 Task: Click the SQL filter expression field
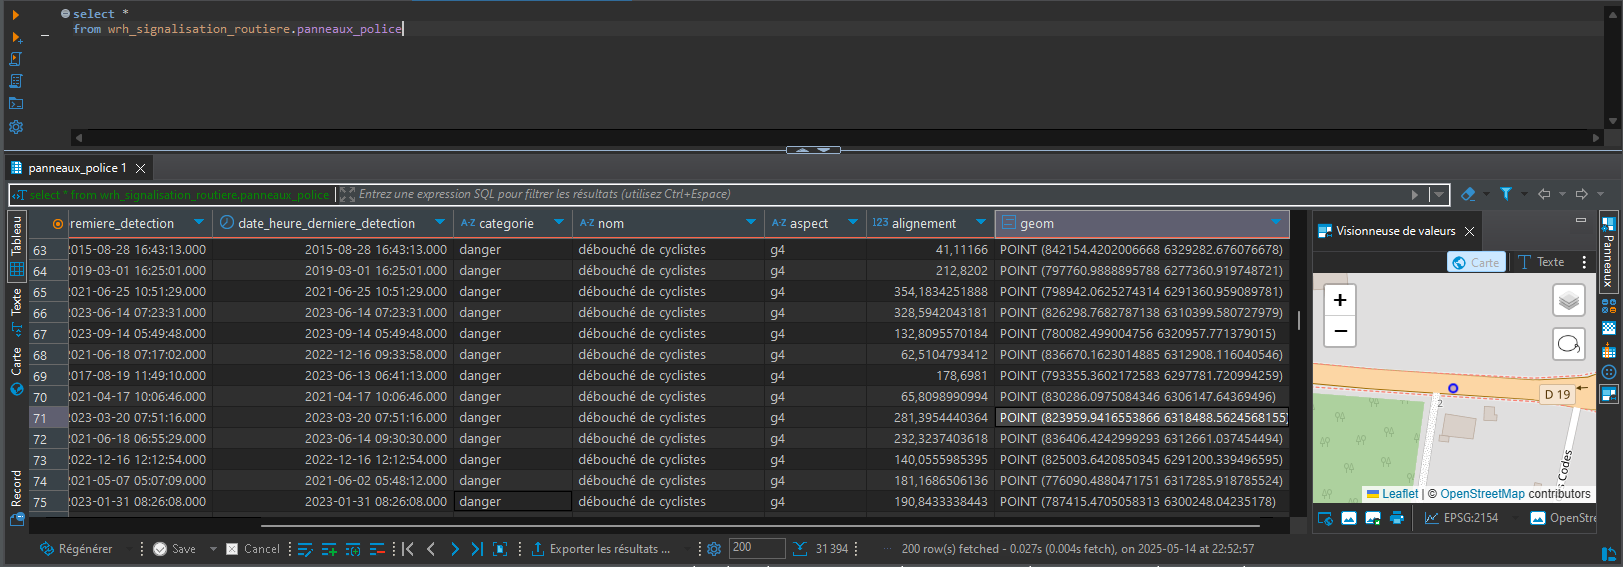(x=880, y=194)
